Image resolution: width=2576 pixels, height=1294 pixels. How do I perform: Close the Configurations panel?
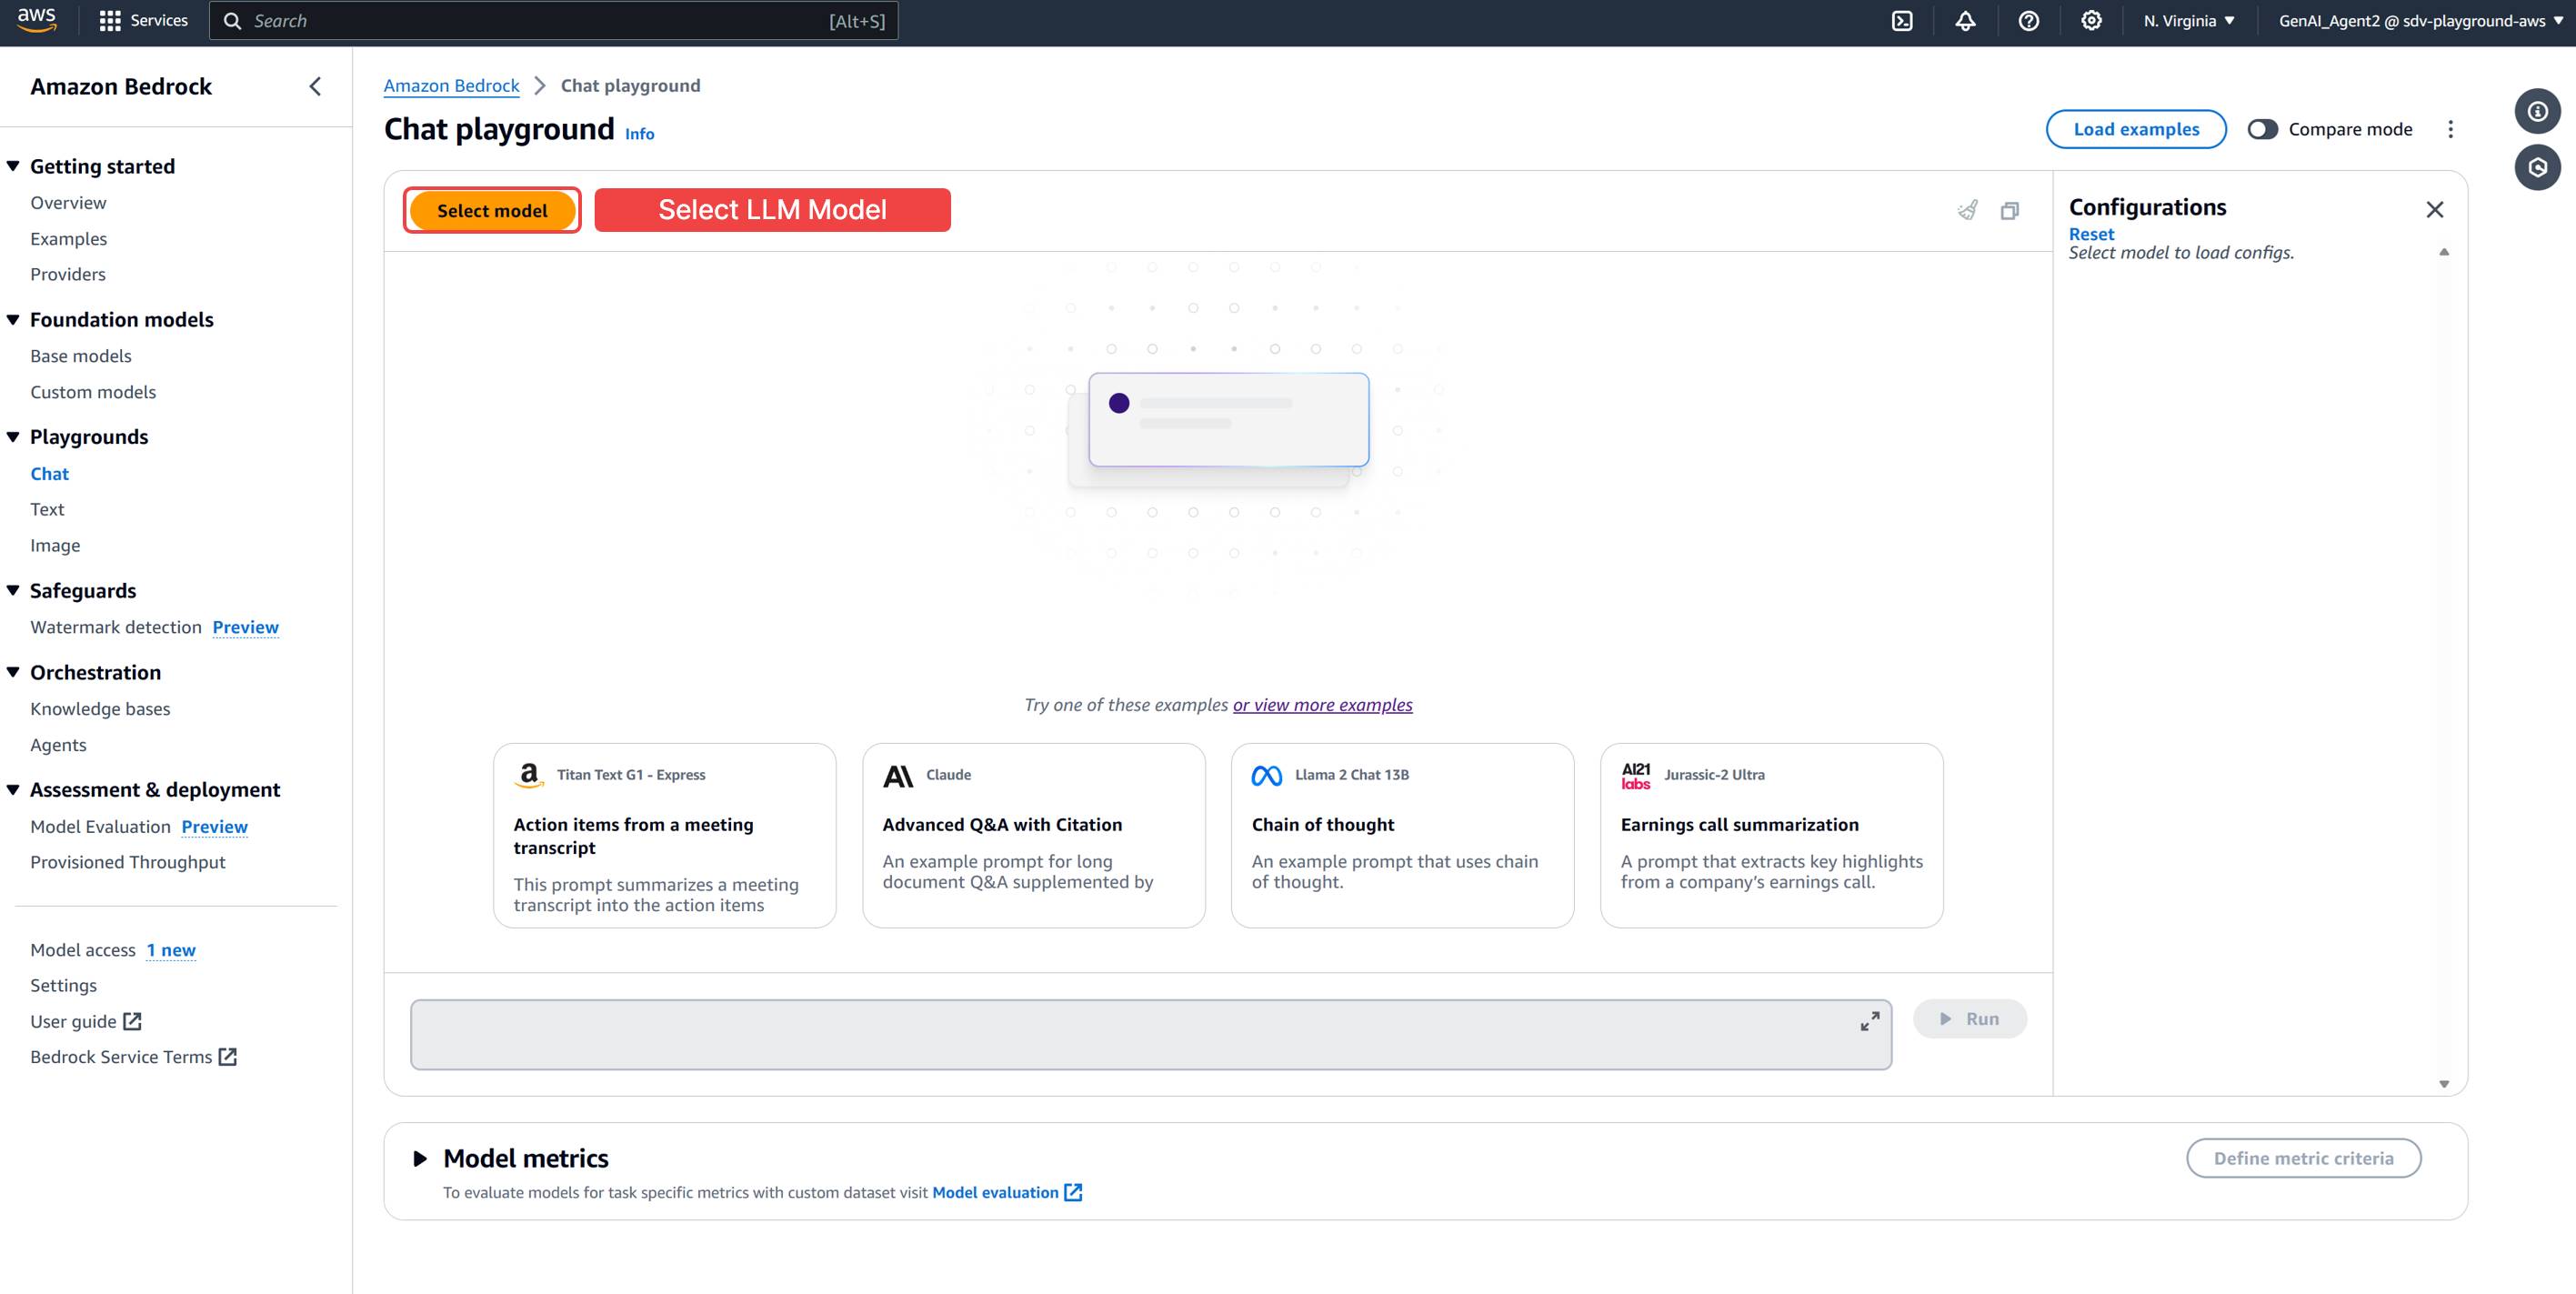point(2435,209)
